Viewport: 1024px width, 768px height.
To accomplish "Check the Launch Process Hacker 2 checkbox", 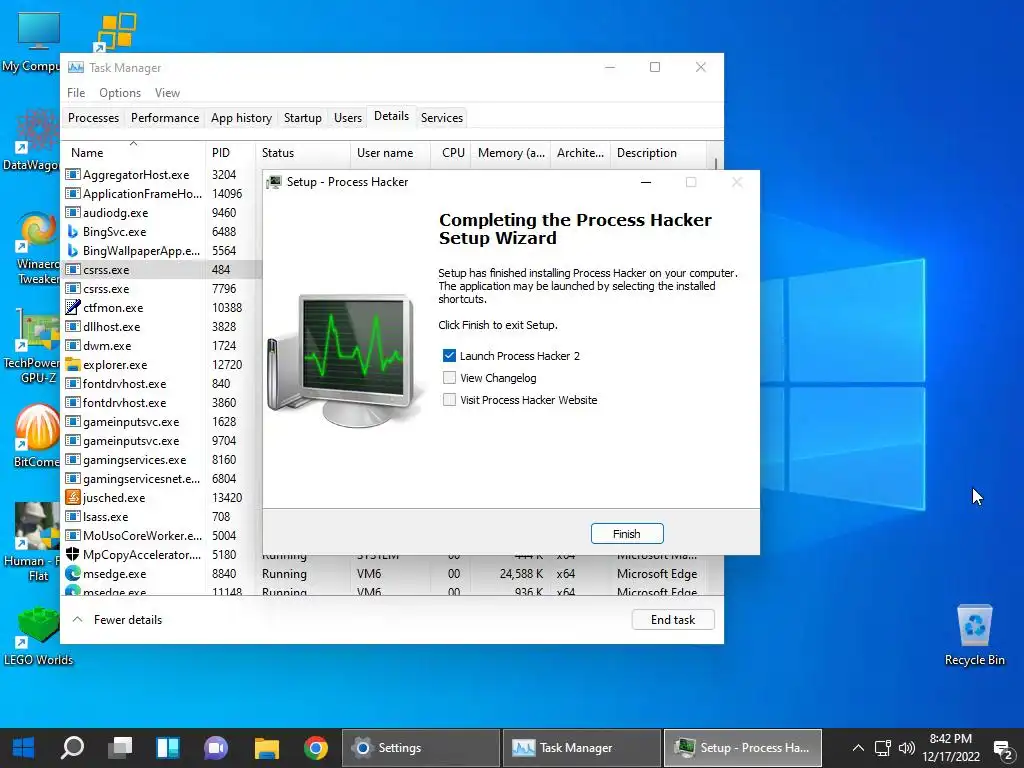I will [449, 355].
